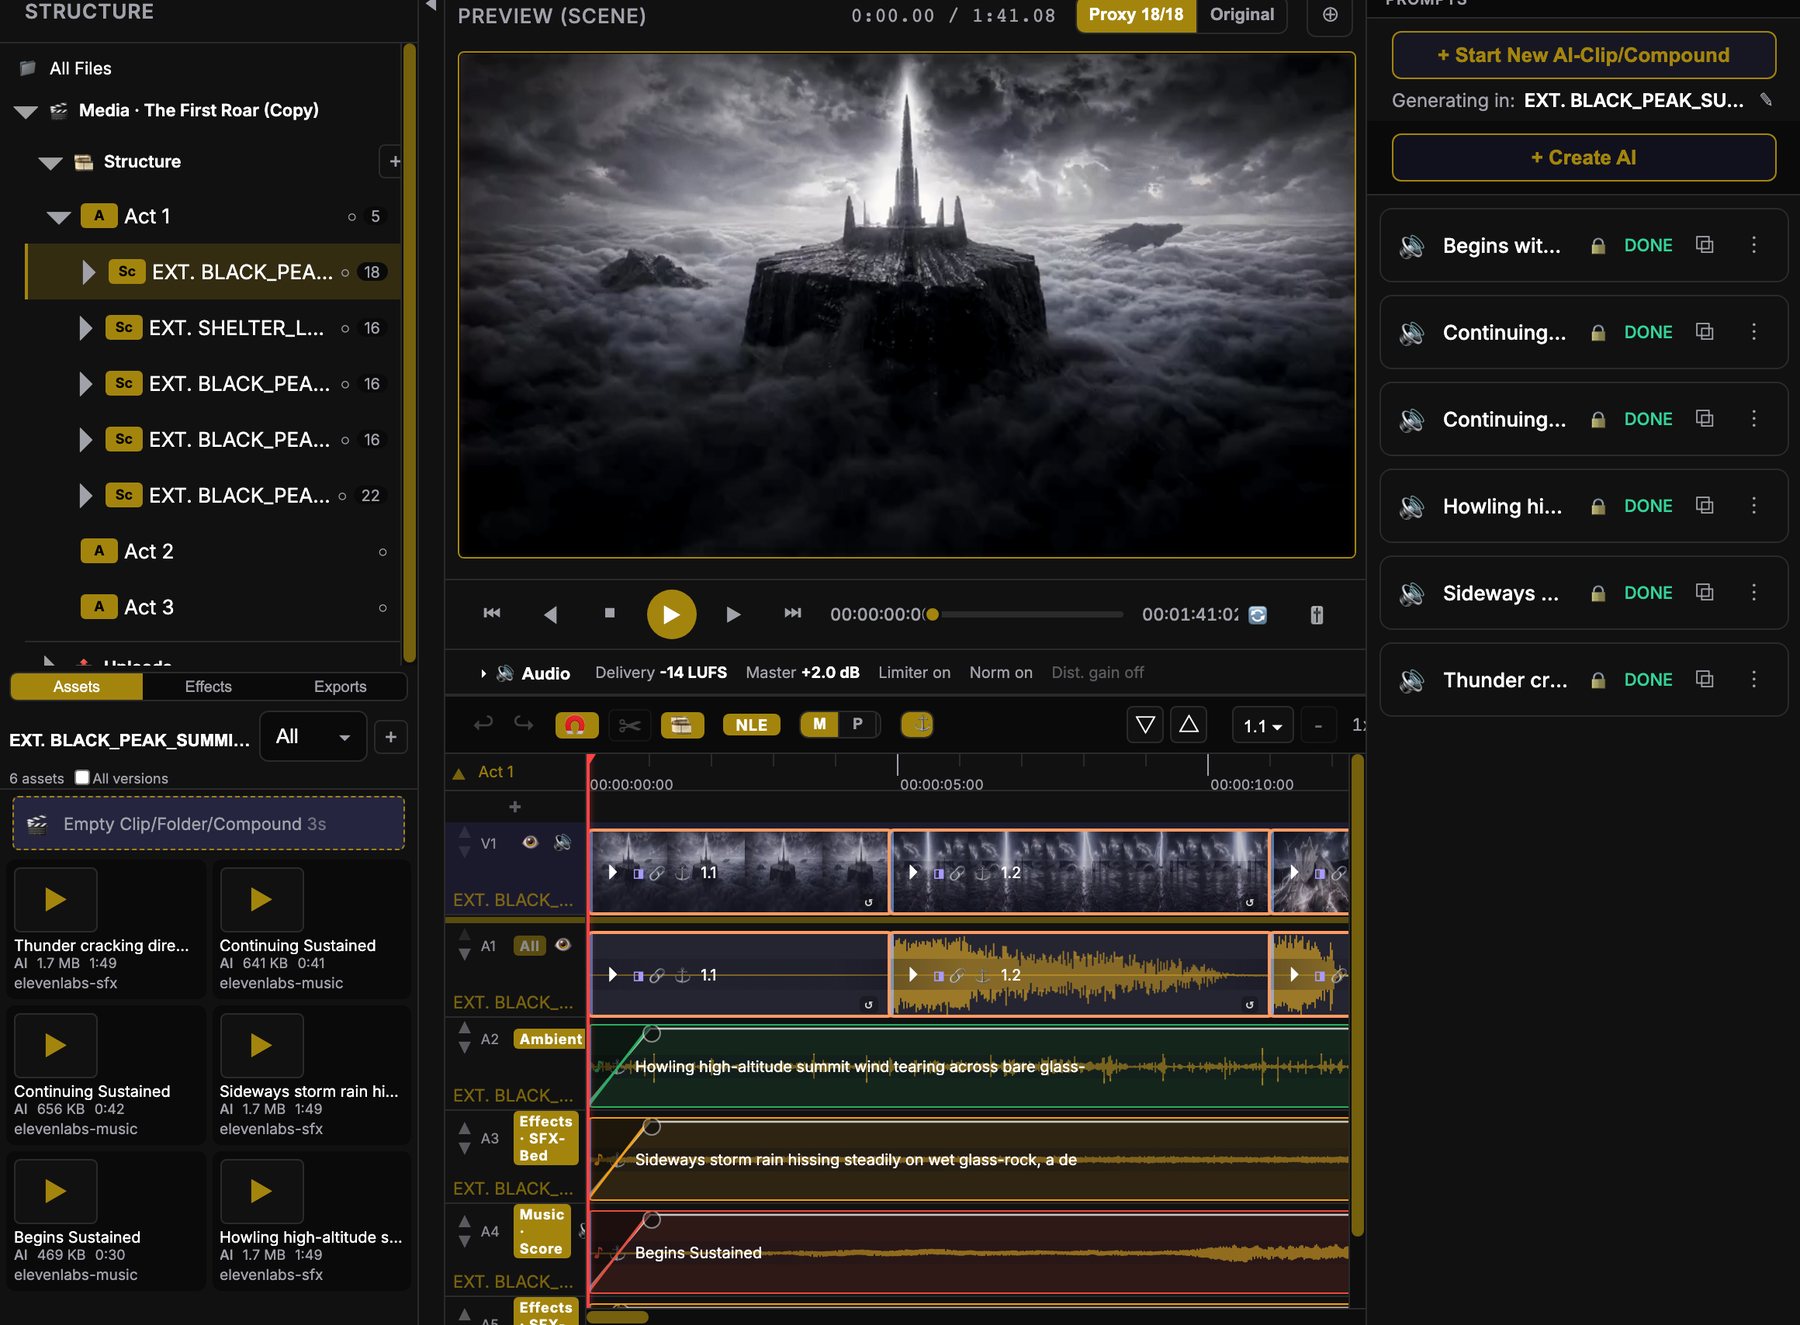Viewport: 1800px width, 1325px height.
Task: Toggle the NLE mode button
Action: click(x=751, y=725)
